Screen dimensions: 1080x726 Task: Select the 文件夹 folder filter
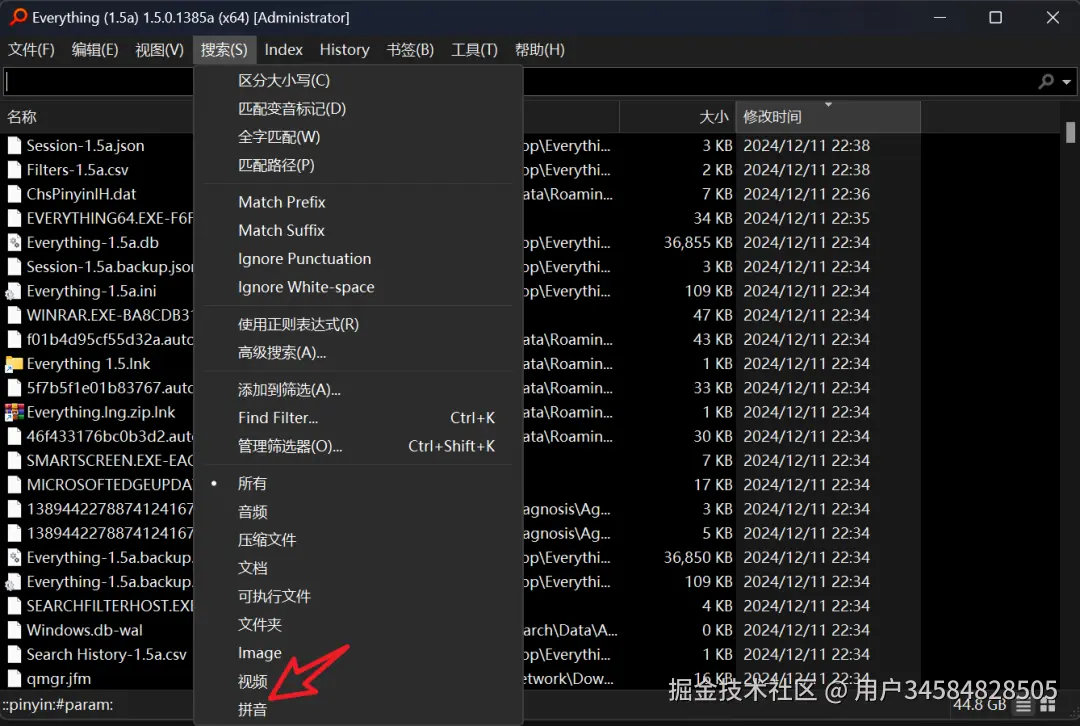click(x=359, y=625)
